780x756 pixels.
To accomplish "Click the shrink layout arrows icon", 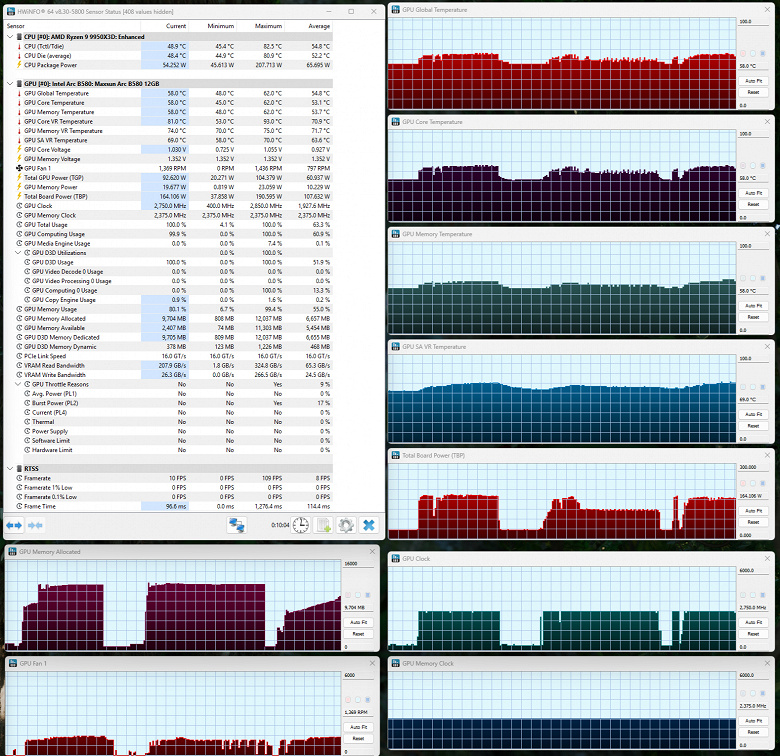I will click(x=35, y=525).
